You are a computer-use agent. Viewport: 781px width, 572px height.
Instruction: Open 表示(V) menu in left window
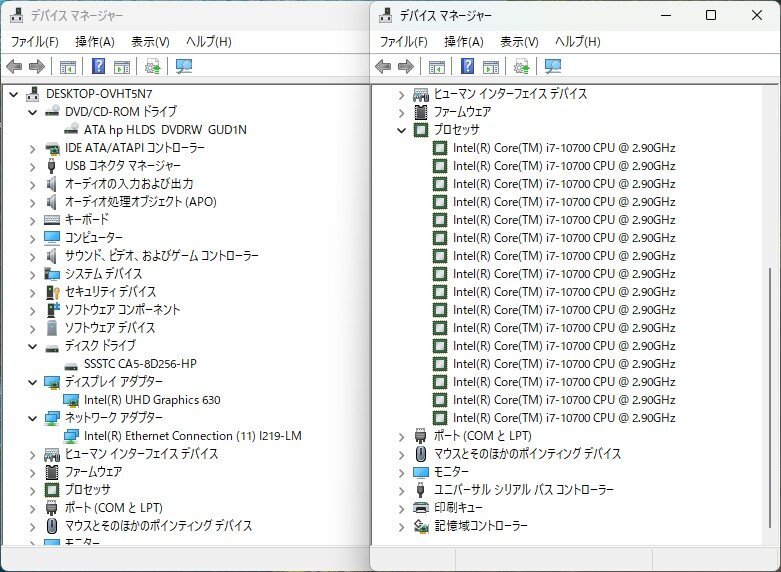pyautogui.click(x=150, y=42)
